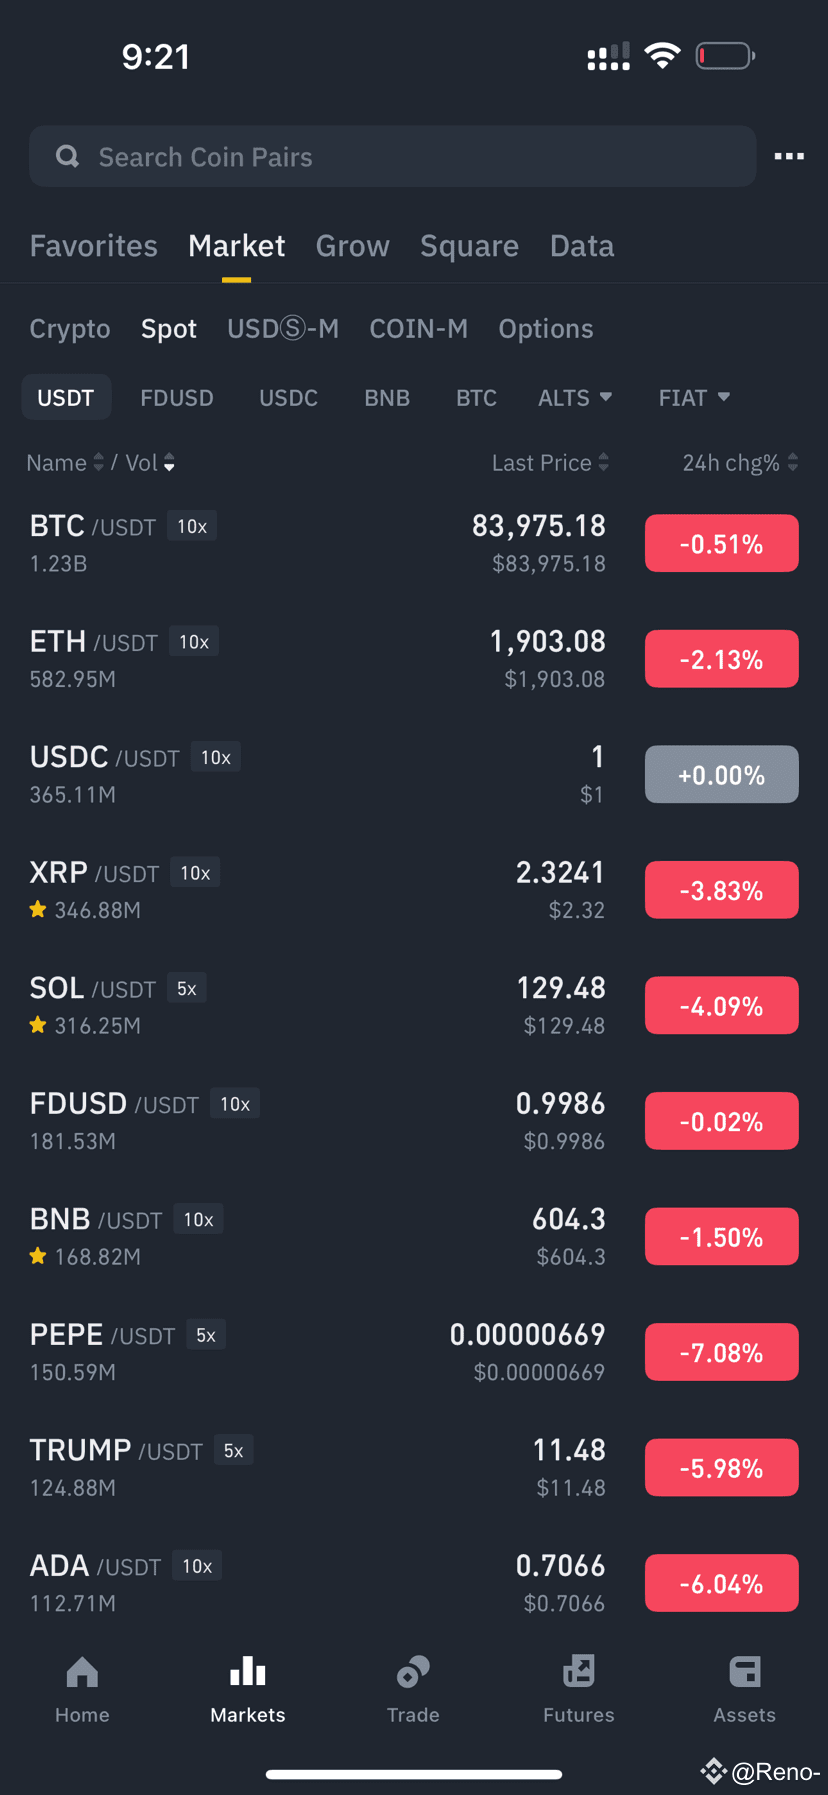Toggle the favorite star for BNB/USDT
The height and width of the screenshot is (1795, 828).
pyautogui.click(x=38, y=1255)
